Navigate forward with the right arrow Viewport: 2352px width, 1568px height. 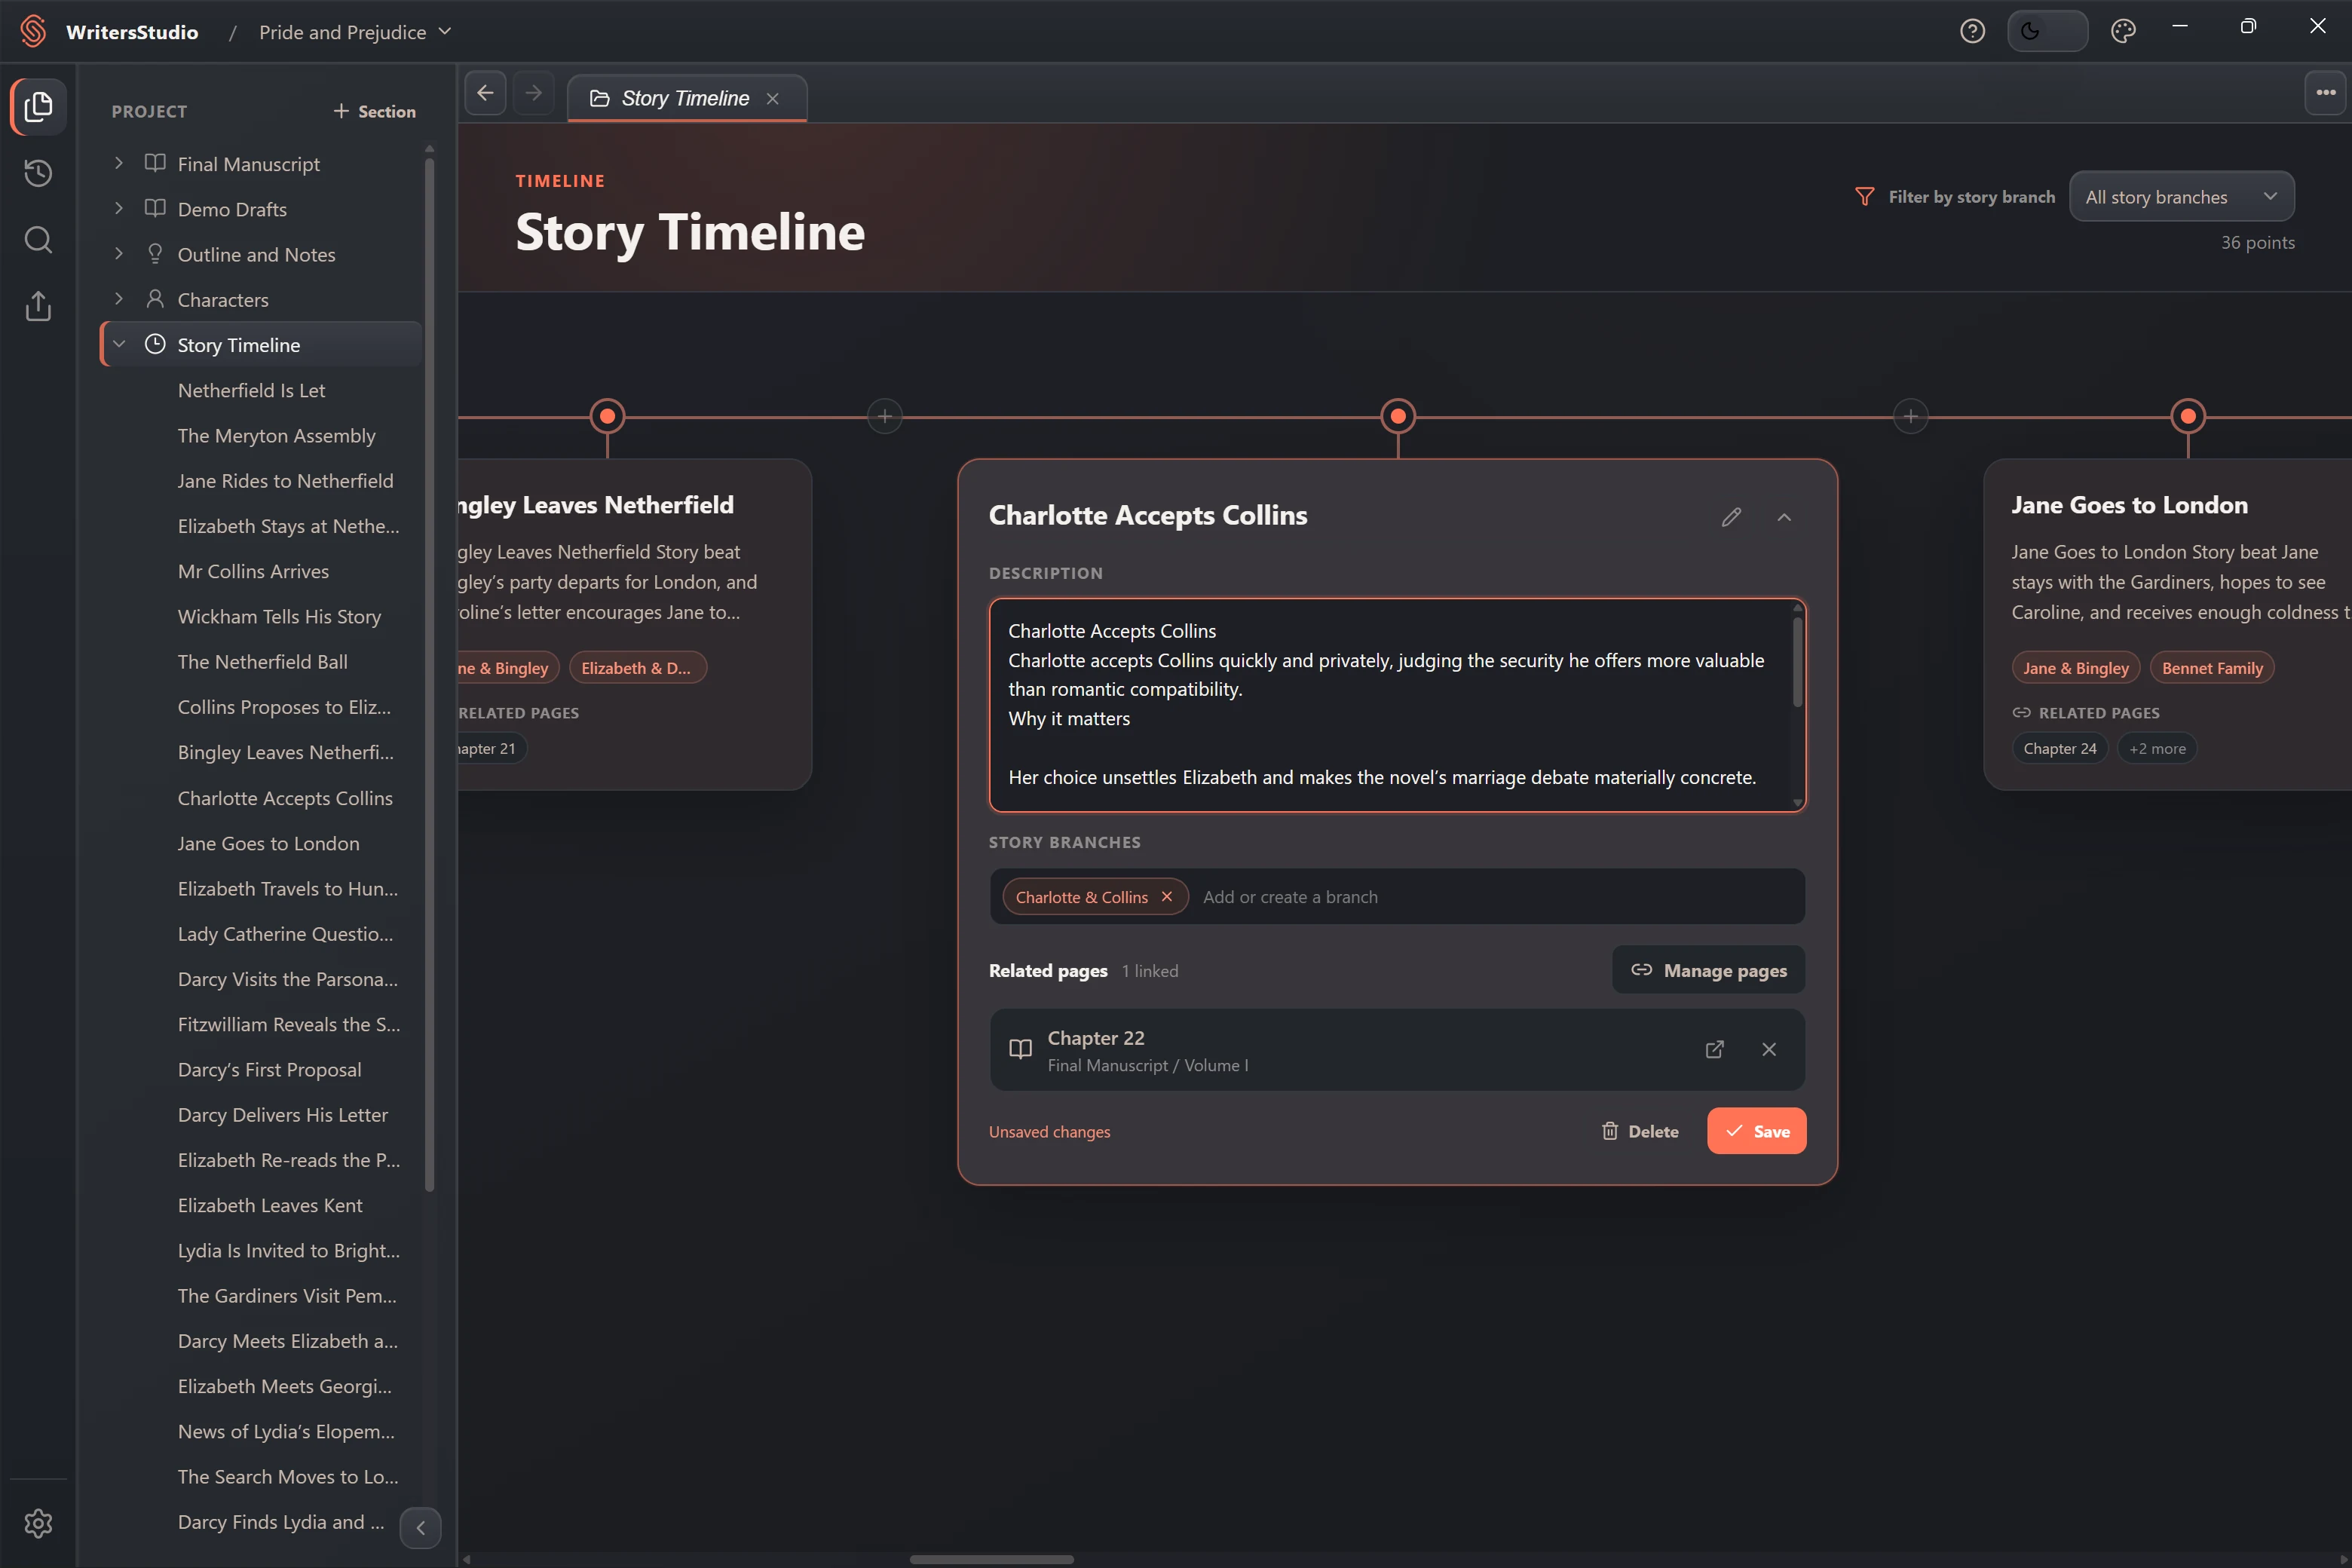(534, 93)
